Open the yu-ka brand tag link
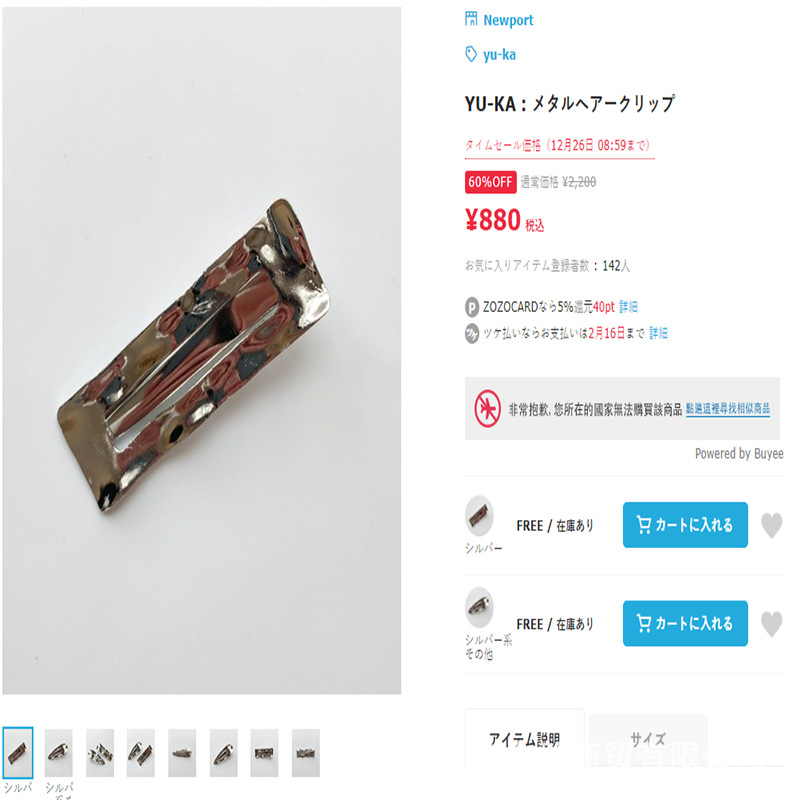The width and height of the screenshot is (800, 800). click(x=499, y=55)
